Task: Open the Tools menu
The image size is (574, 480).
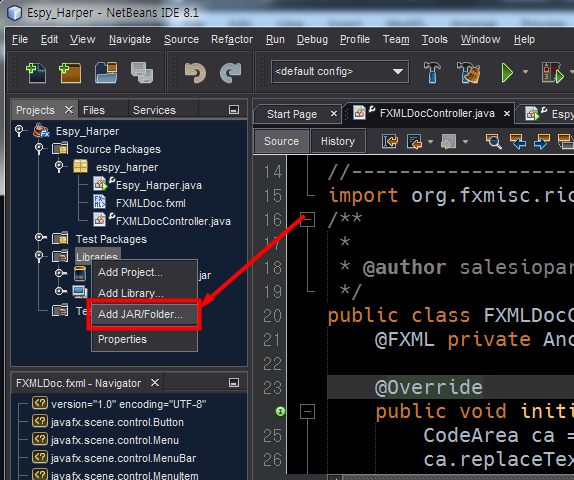Action: click(x=435, y=39)
